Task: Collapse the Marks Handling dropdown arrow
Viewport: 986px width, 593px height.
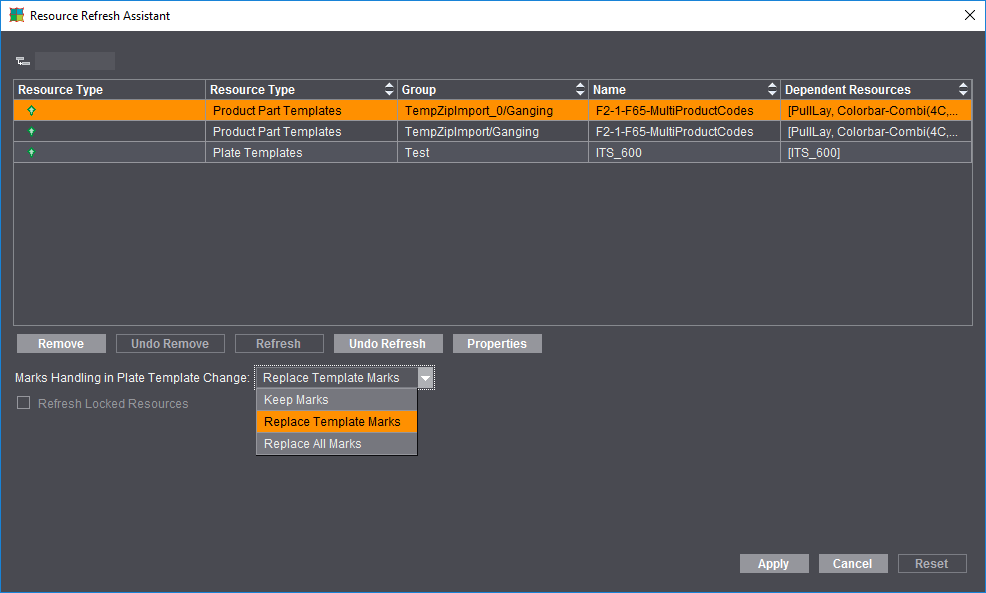Action: click(425, 378)
